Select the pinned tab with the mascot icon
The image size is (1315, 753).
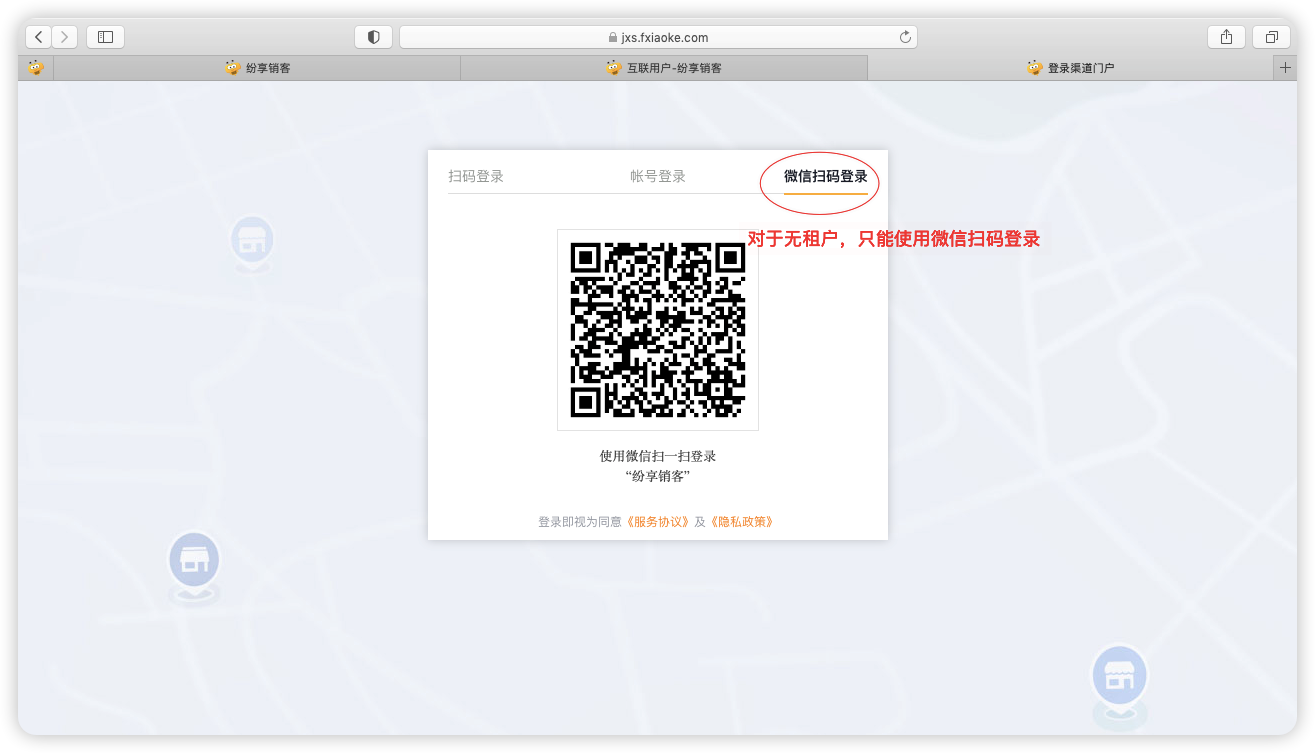tap(36, 68)
